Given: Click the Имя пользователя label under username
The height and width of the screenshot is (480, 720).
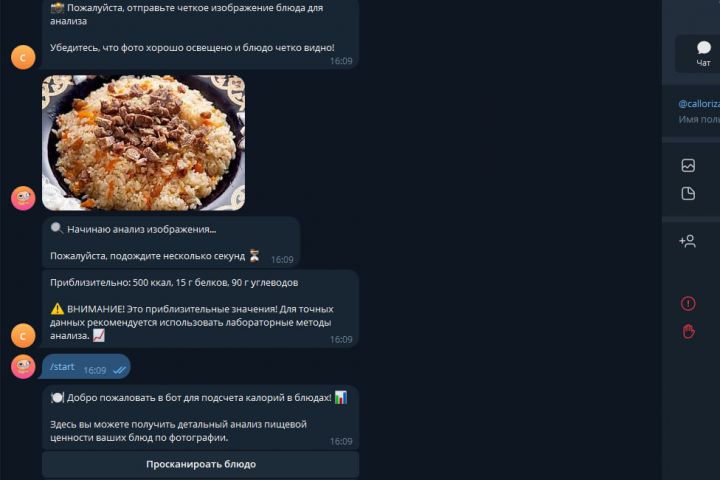Looking at the screenshot, I should point(699,119).
